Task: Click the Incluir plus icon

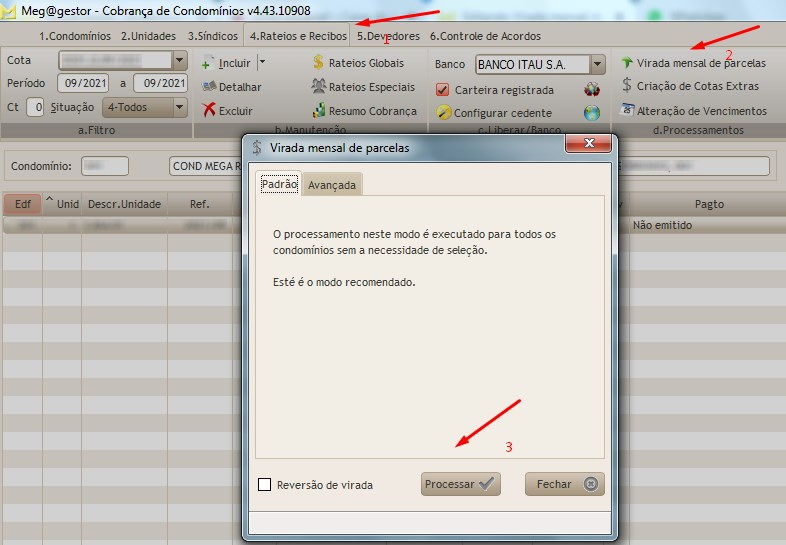Action: pos(208,62)
